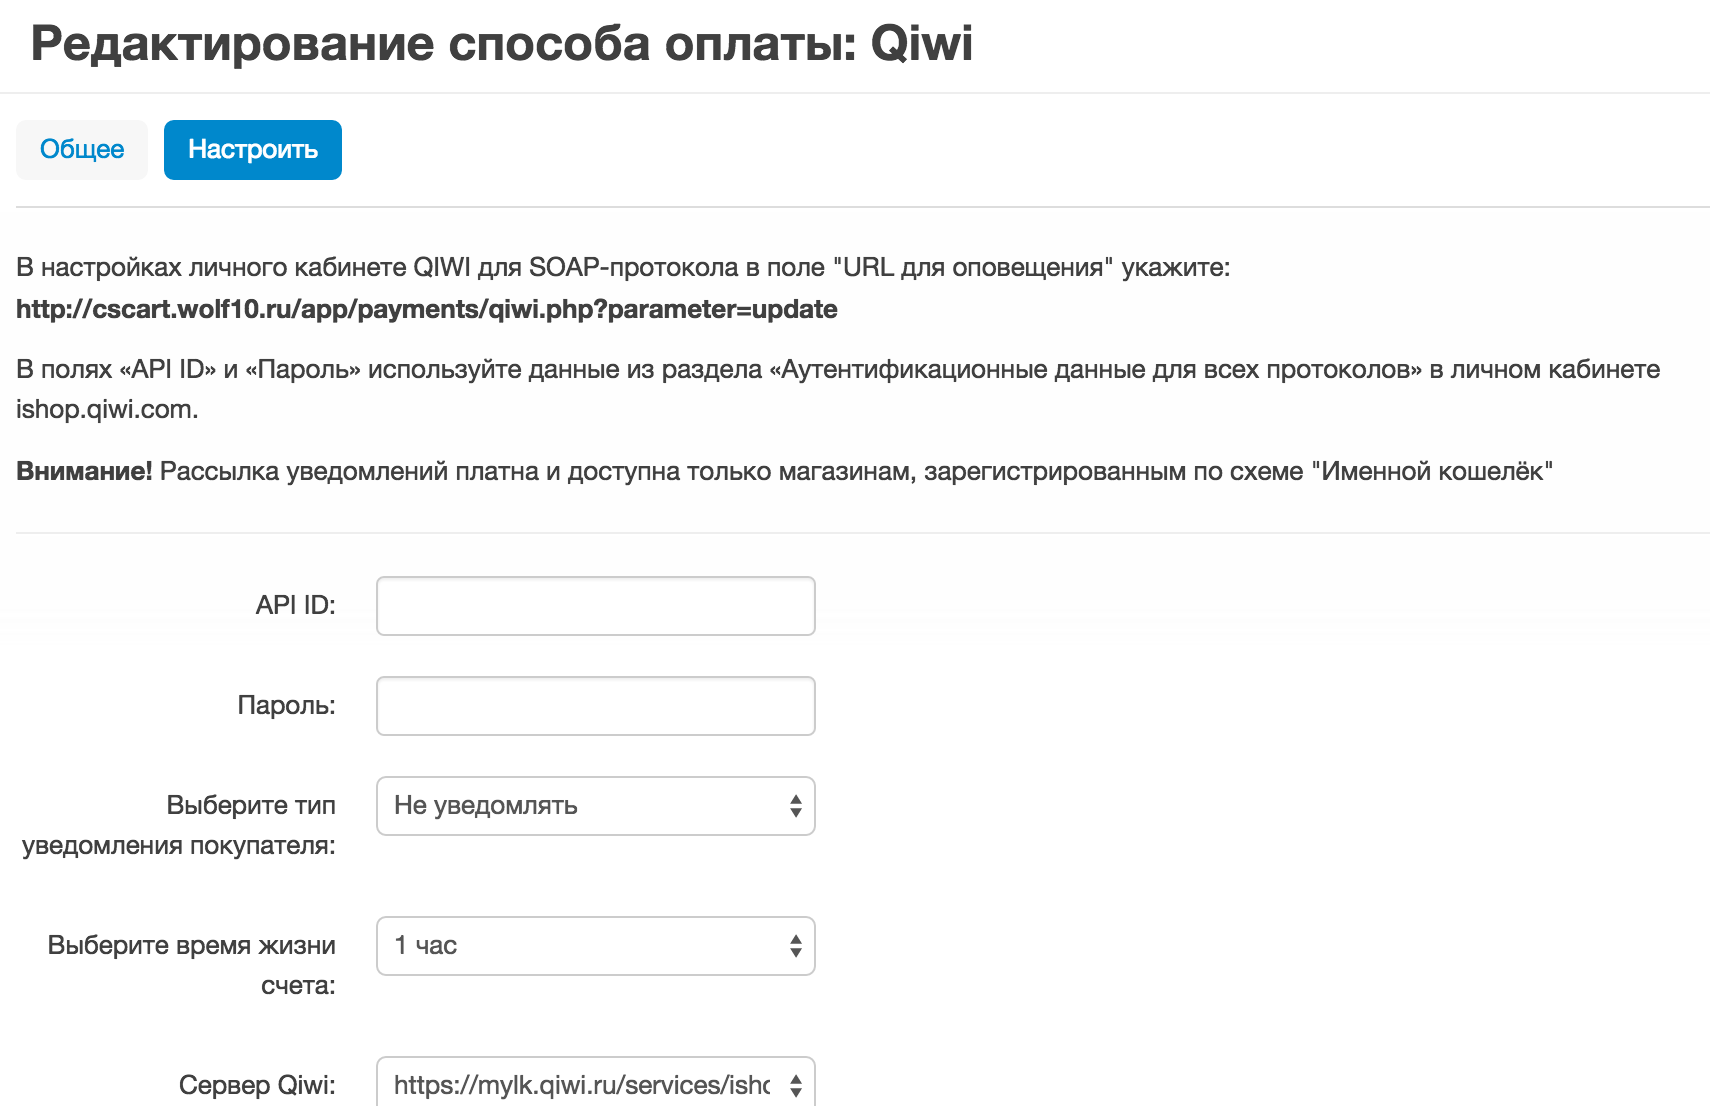Click the Сервер Qiwi label

257,1085
